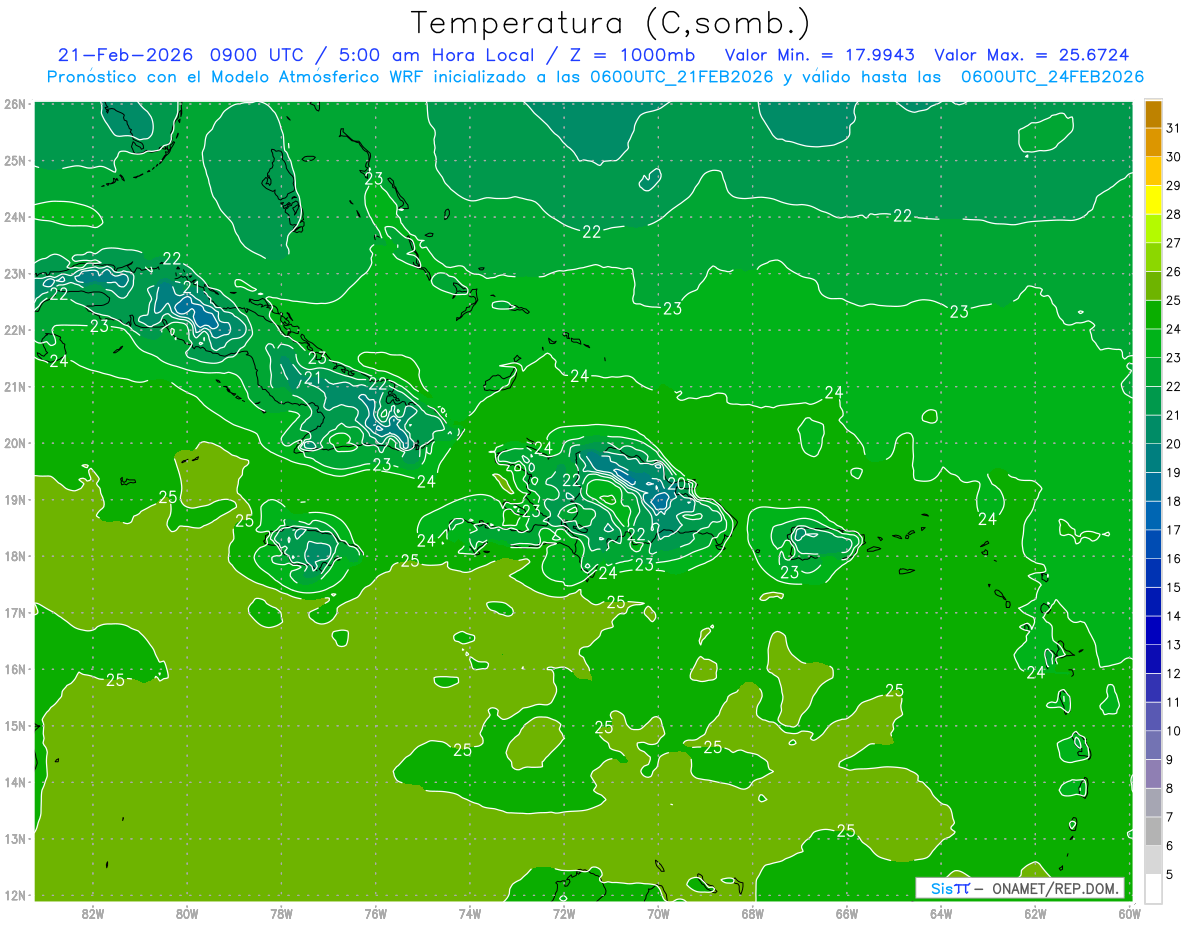This screenshot has width=1200, height=927.
Task: Click the "26" label on the color scale
Action: click(x=1173, y=272)
